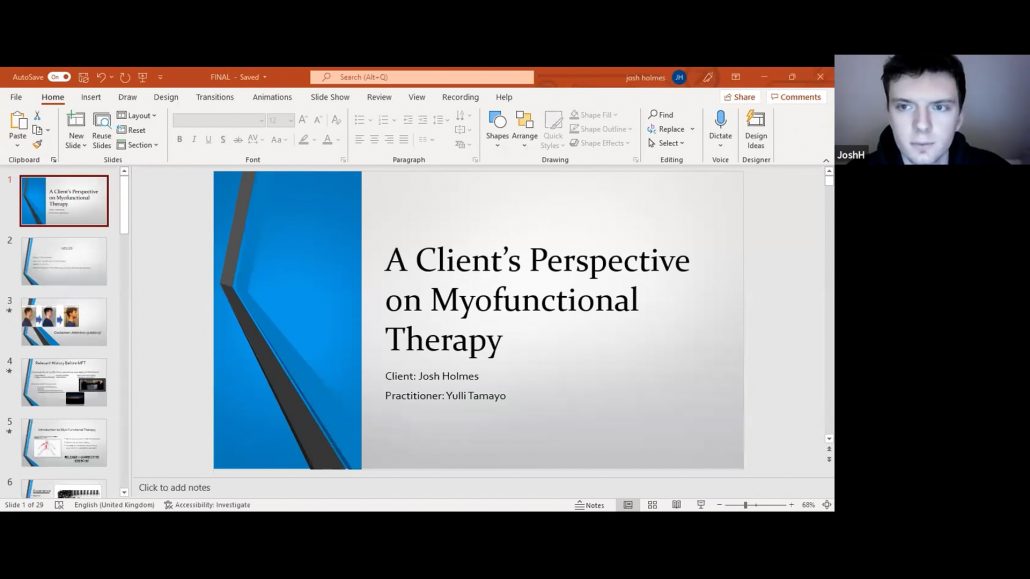This screenshot has height=579, width=1030.
Task: Expand the Section dropdown
Action: click(138, 145)
